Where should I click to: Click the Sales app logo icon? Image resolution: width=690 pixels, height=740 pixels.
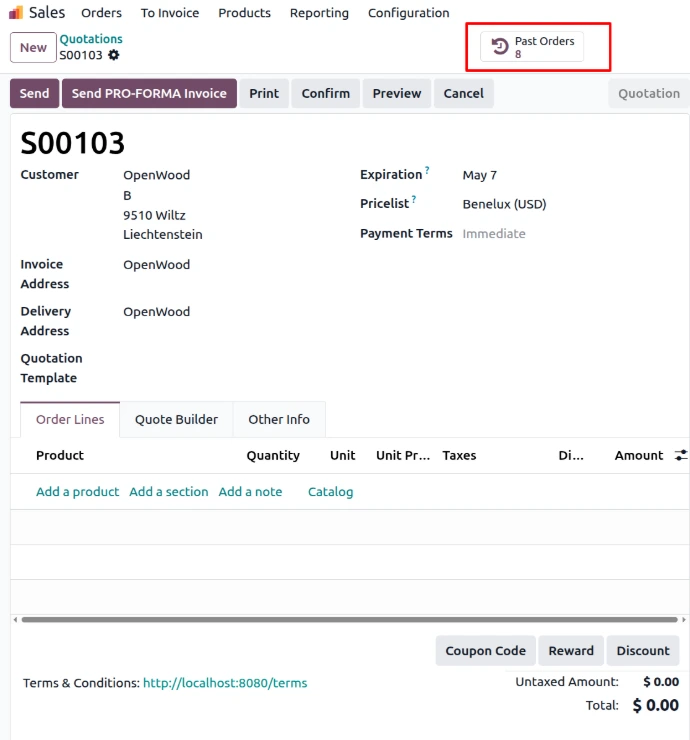[x=16, y=13]
